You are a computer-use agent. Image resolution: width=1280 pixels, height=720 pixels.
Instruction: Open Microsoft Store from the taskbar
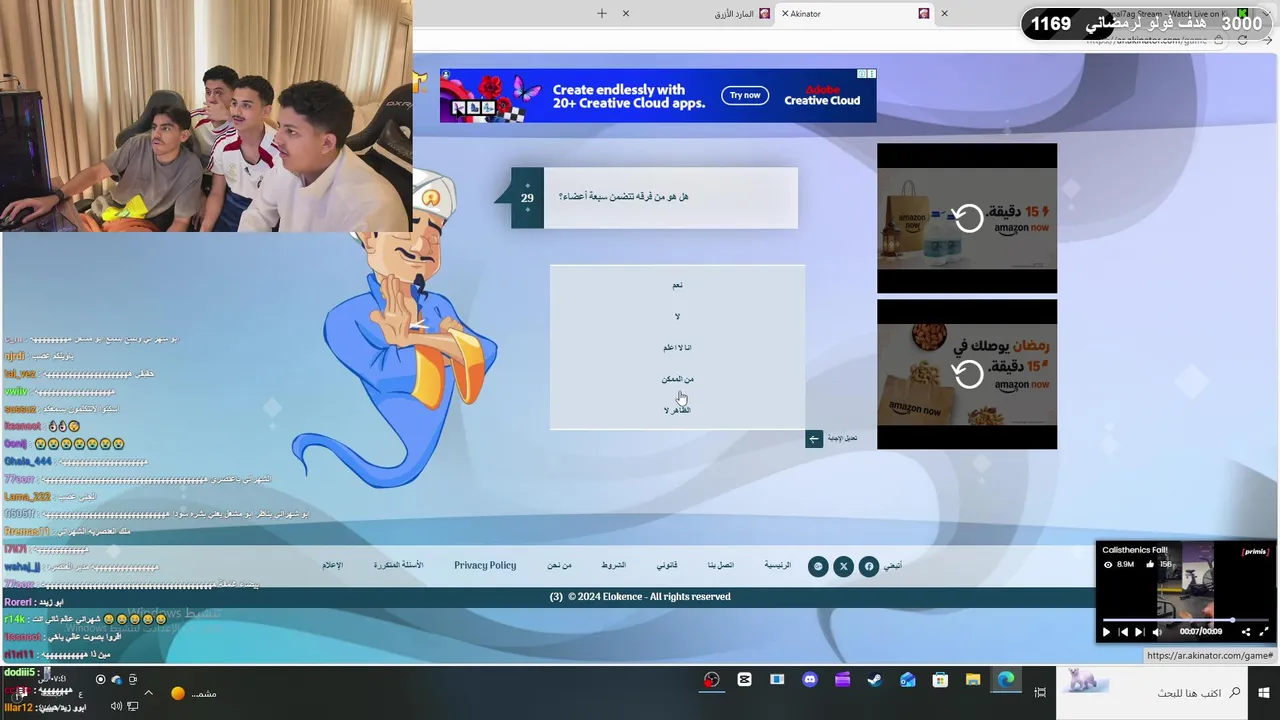pos(940,680)
